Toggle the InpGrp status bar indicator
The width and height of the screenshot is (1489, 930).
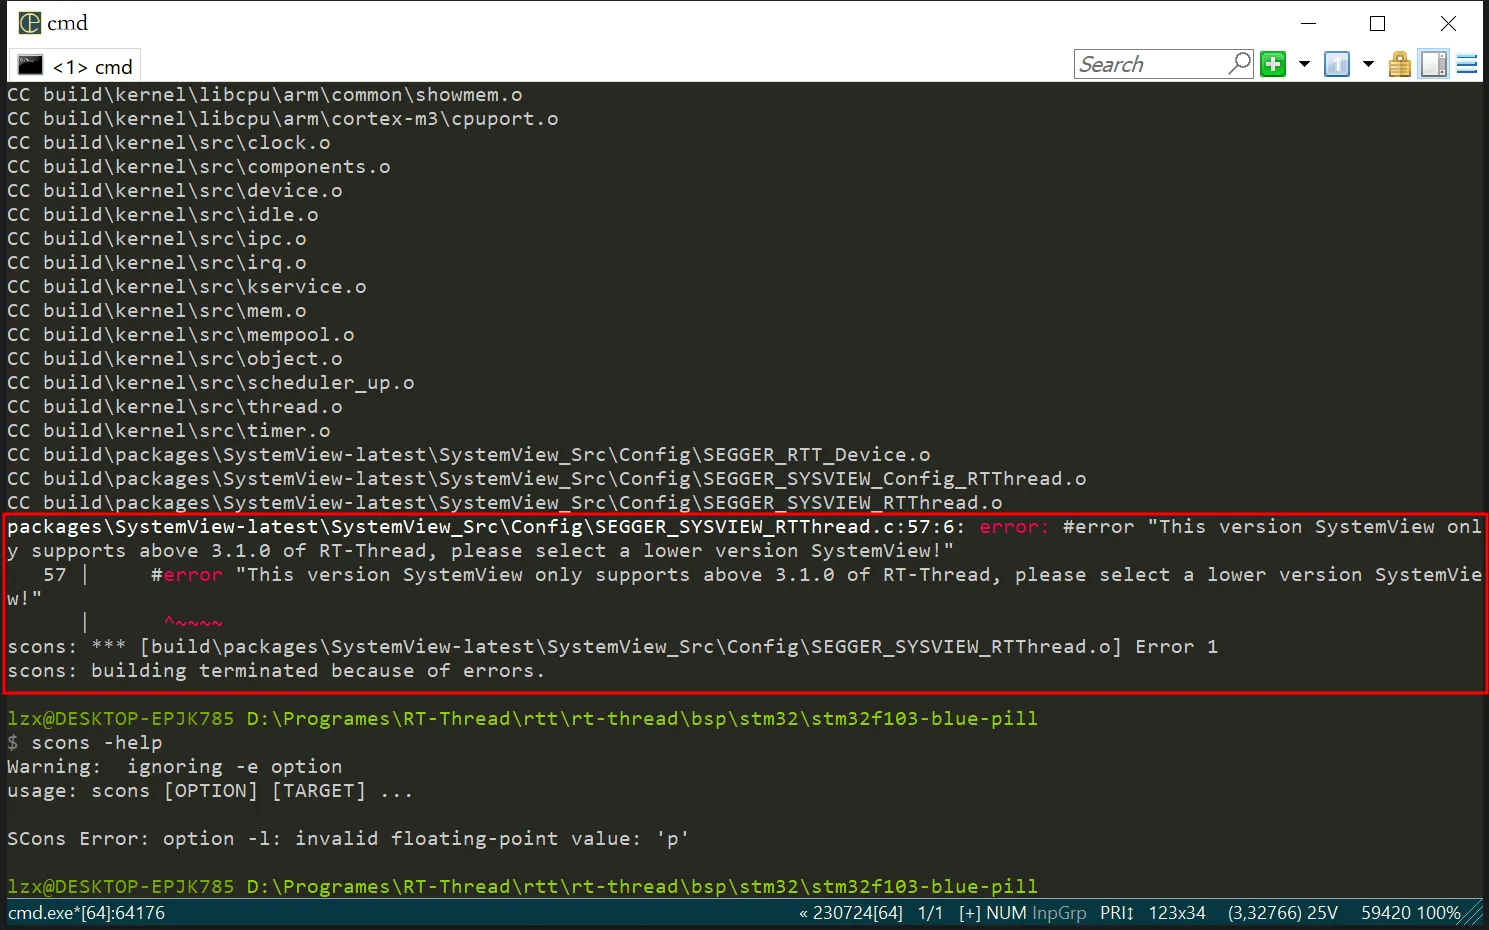pos(1059,913)
